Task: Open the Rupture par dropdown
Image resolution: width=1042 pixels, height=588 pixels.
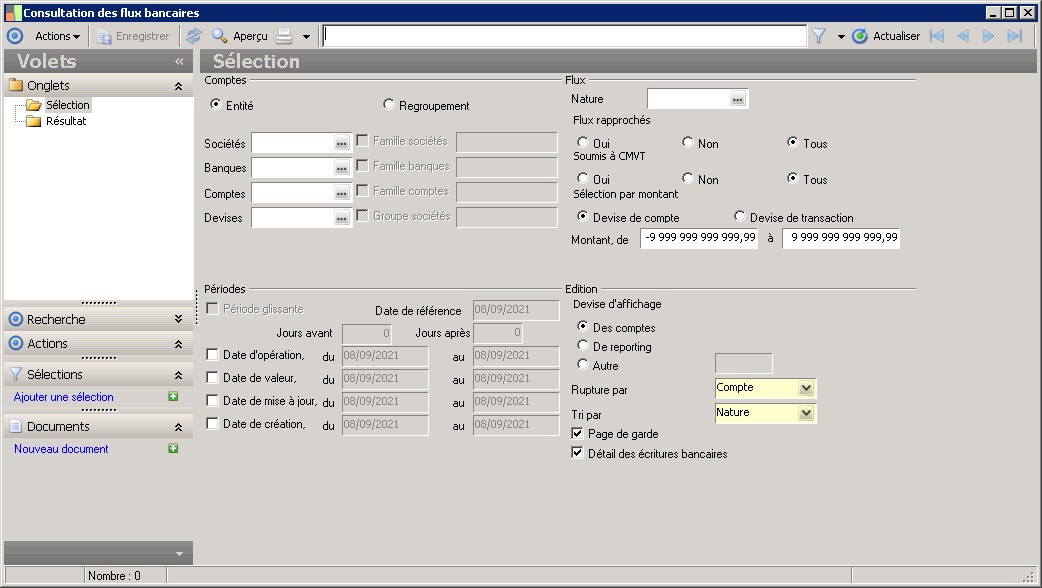Action: (x=806, y=388)
